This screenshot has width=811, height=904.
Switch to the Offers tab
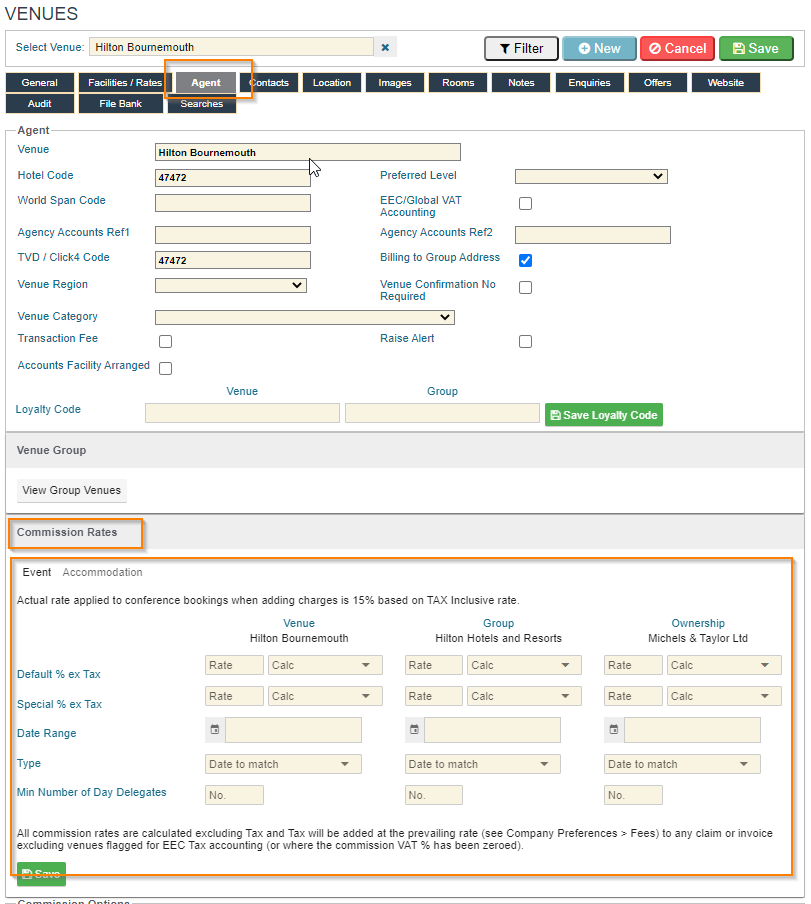point(658,82)
